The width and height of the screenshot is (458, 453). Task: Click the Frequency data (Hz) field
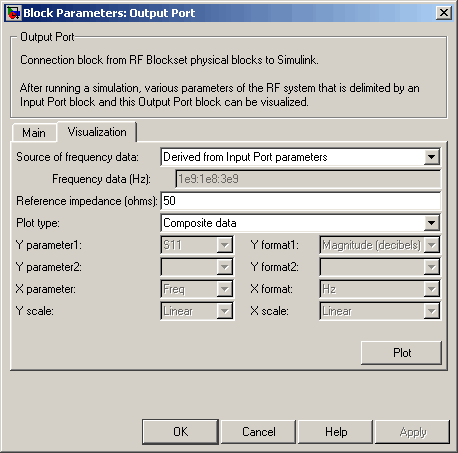(x=308, y=179)
